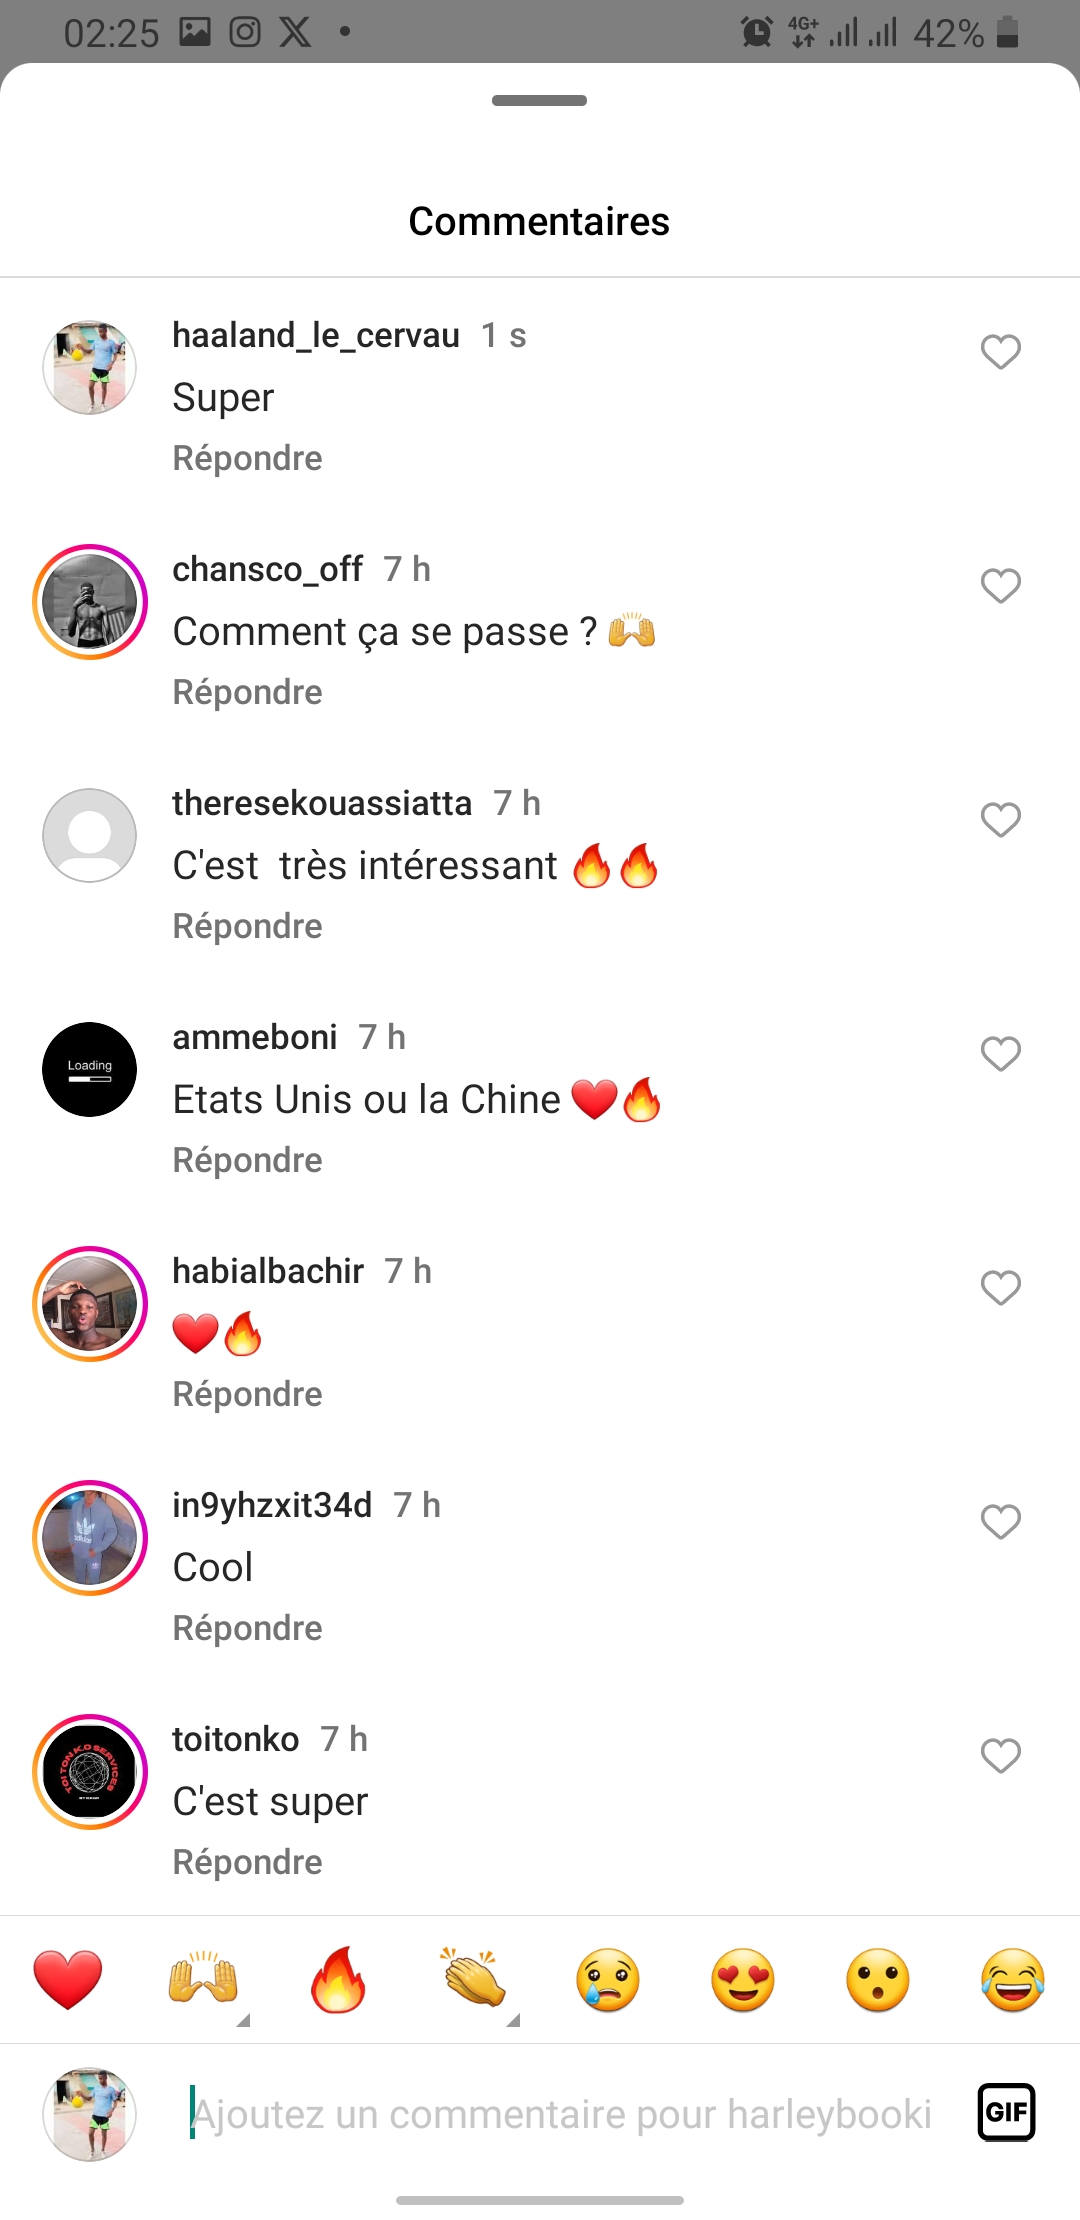The width and height of the screenshot is (1080, 2220).
Task: Insert the fire quick emoji
Action: point(338,1979)
